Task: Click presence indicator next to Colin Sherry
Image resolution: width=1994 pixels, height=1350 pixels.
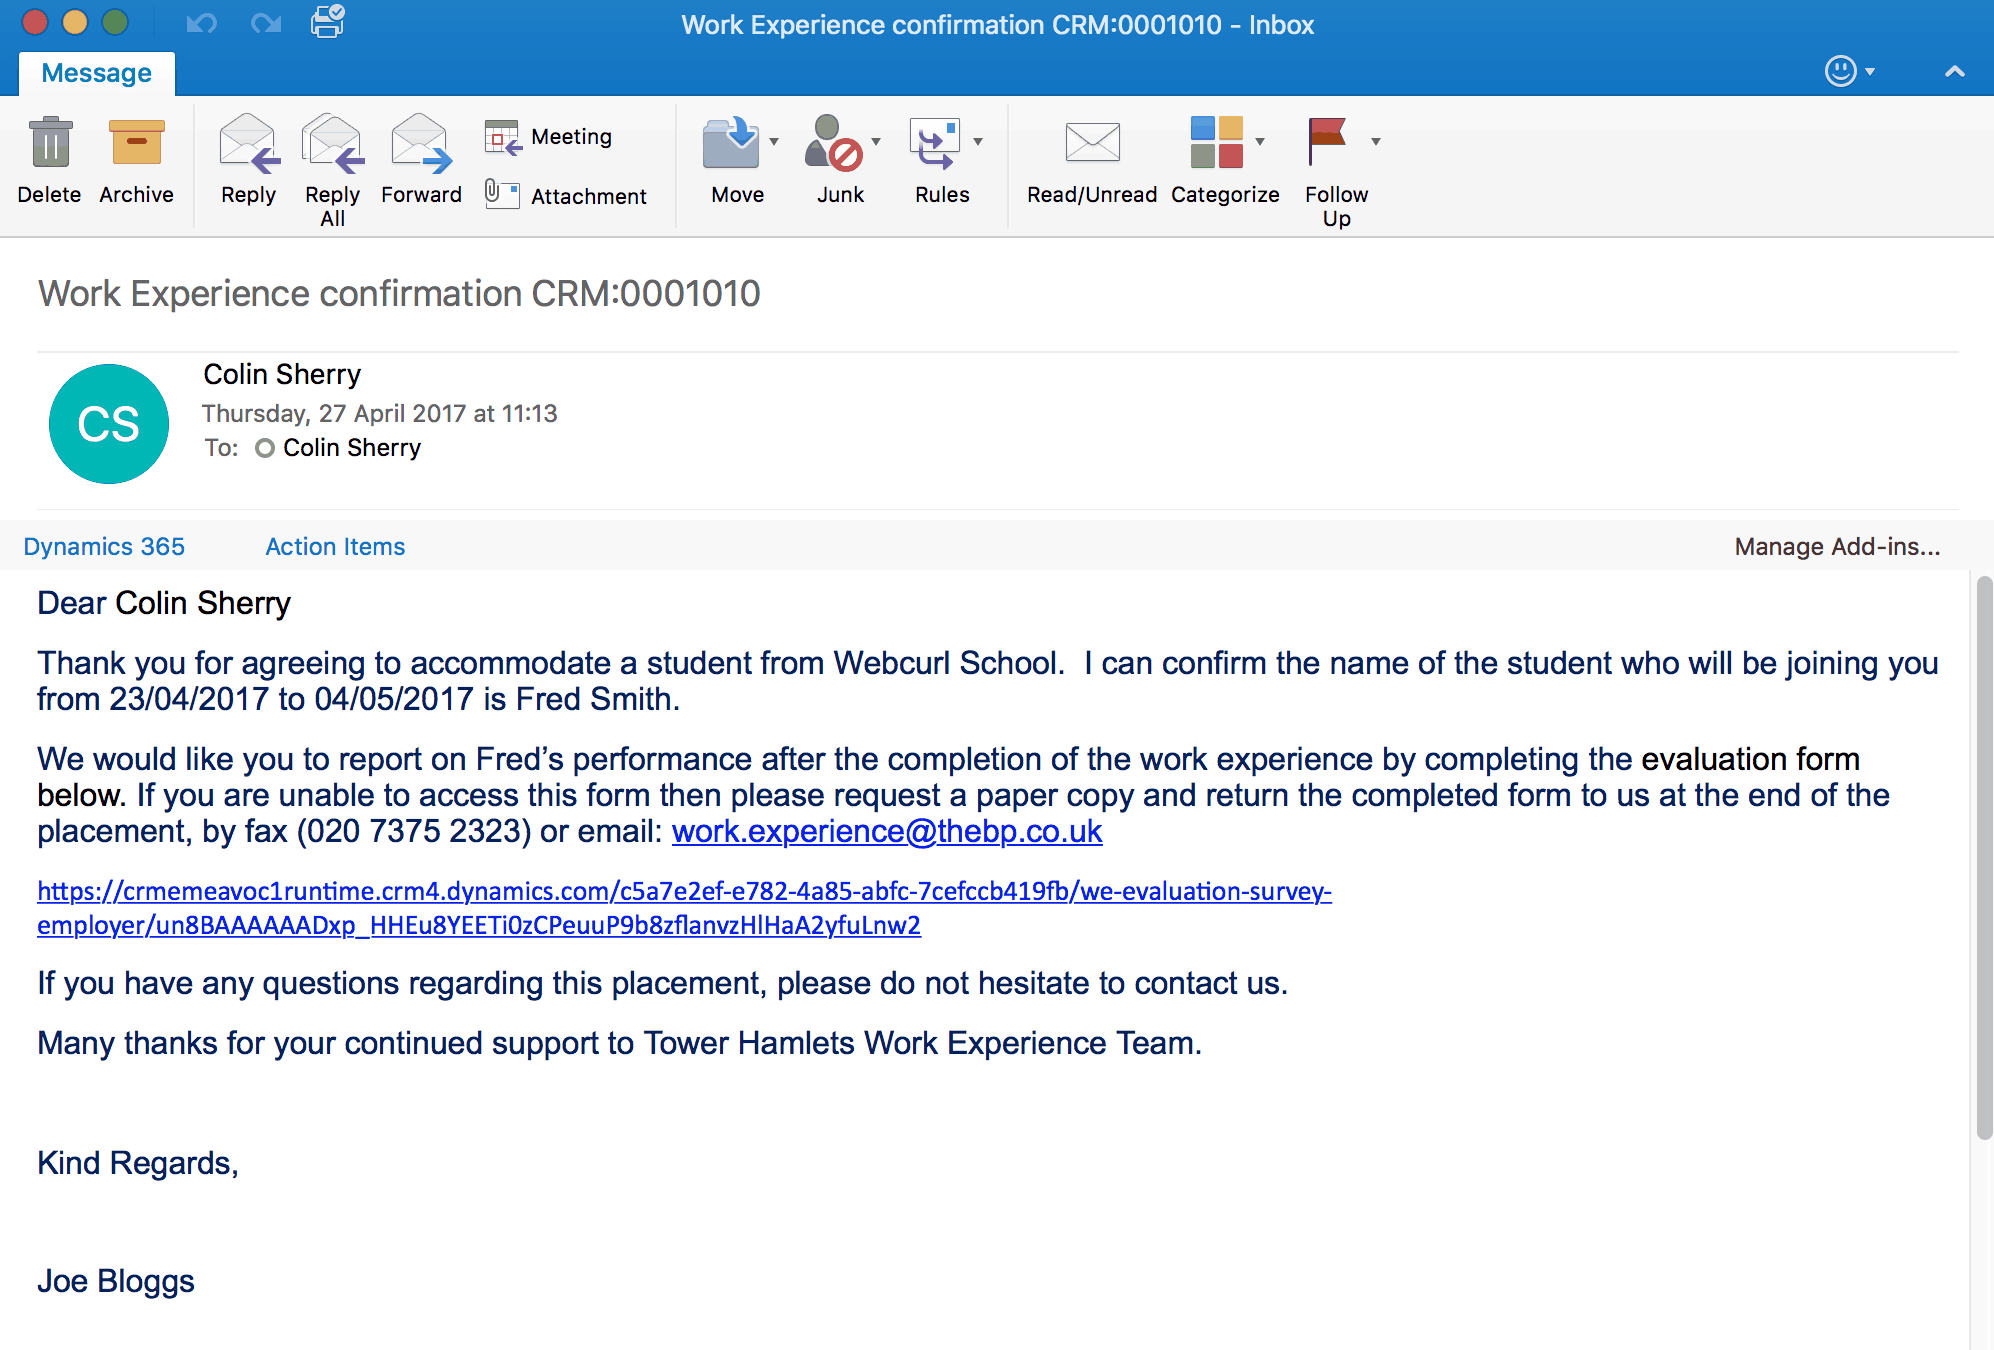Action: (x=265, y=448)
